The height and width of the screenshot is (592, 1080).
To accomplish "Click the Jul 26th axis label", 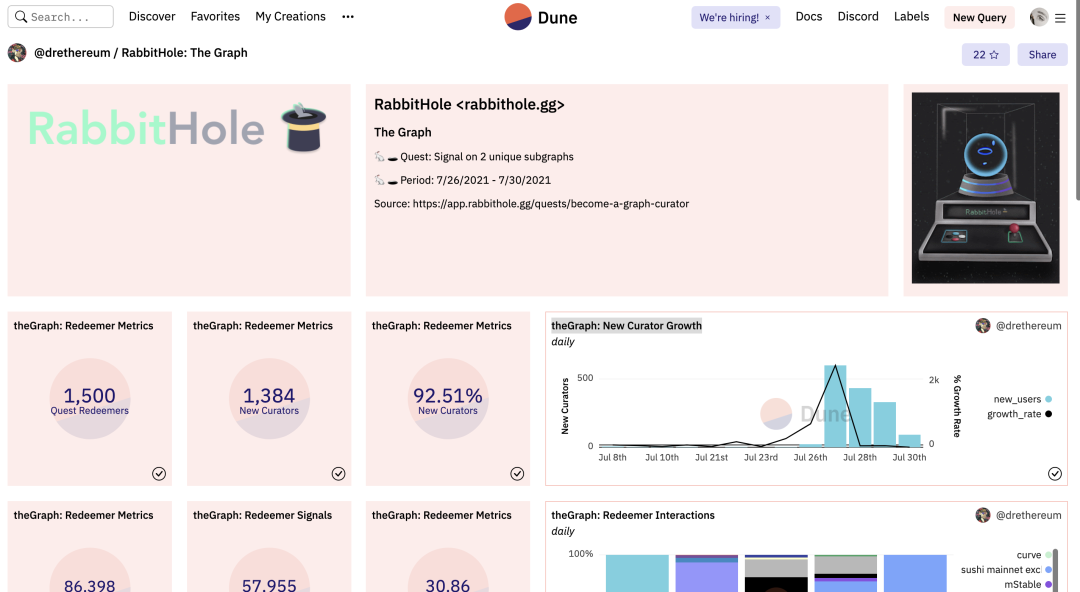I will (810, 457).
